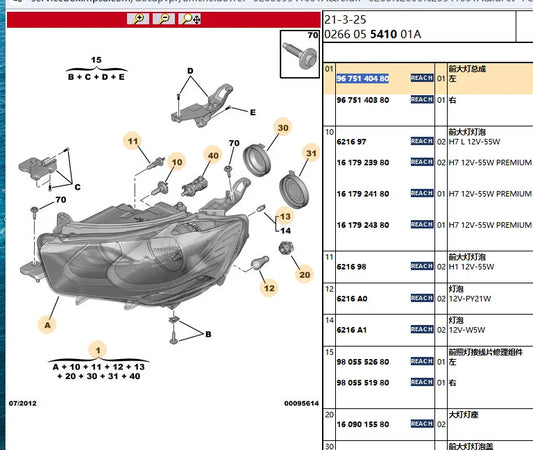This screenshot has height=450, width=533.
Task: Select callout A on the headlight diagram
Action: 47,325
